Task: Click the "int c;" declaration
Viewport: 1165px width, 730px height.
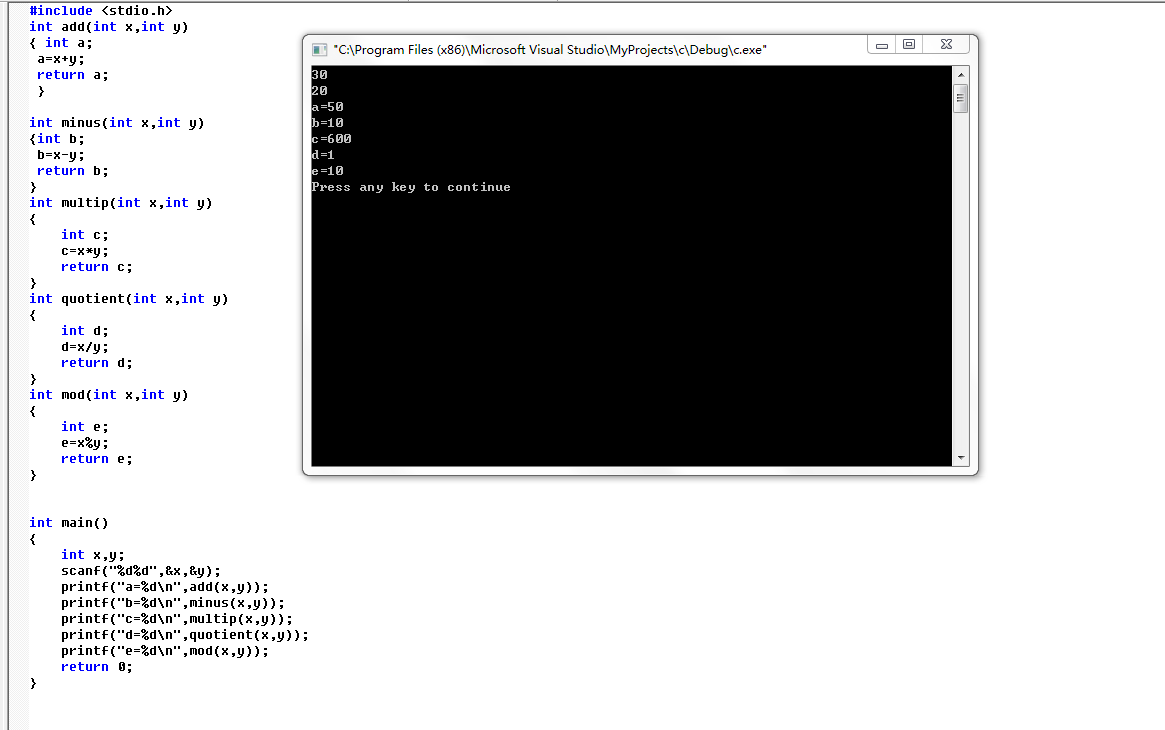Action: click(85, 235)
